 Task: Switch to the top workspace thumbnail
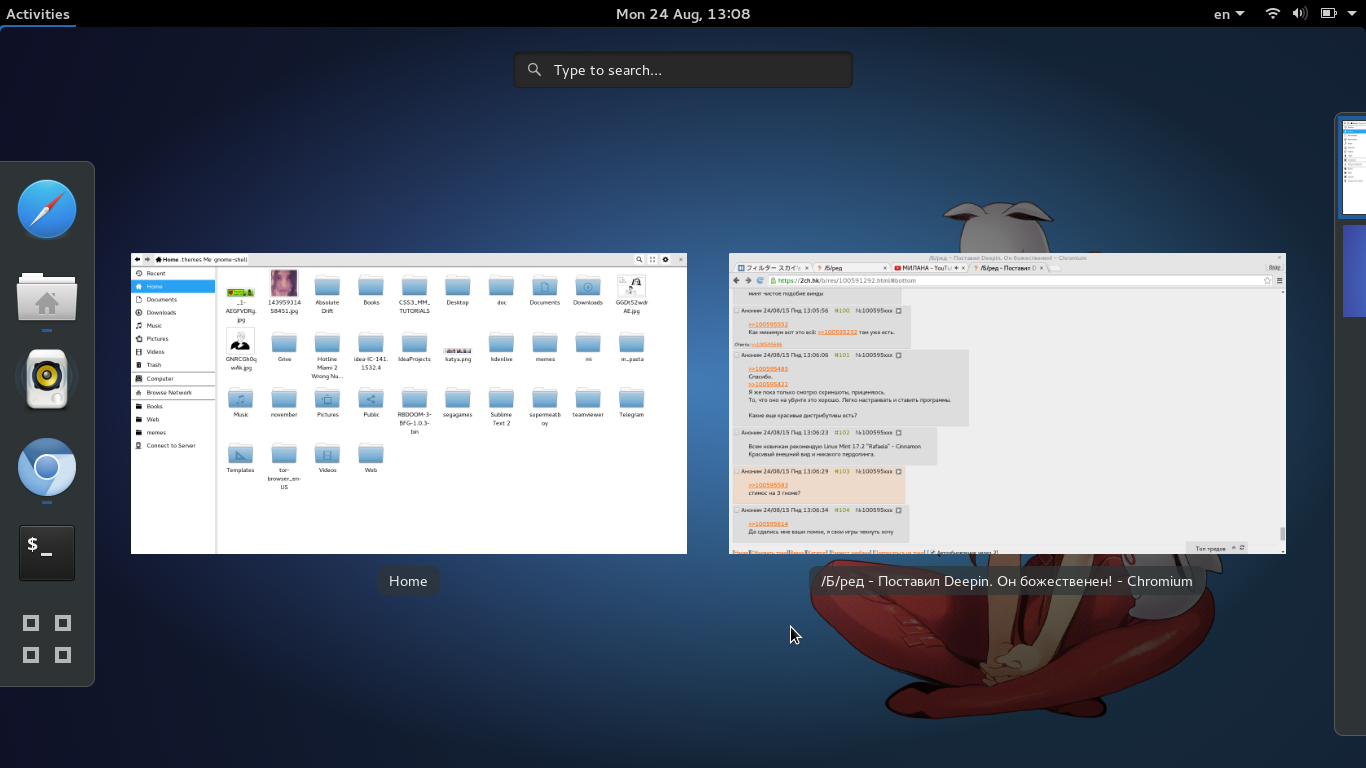pos(1353,167)
